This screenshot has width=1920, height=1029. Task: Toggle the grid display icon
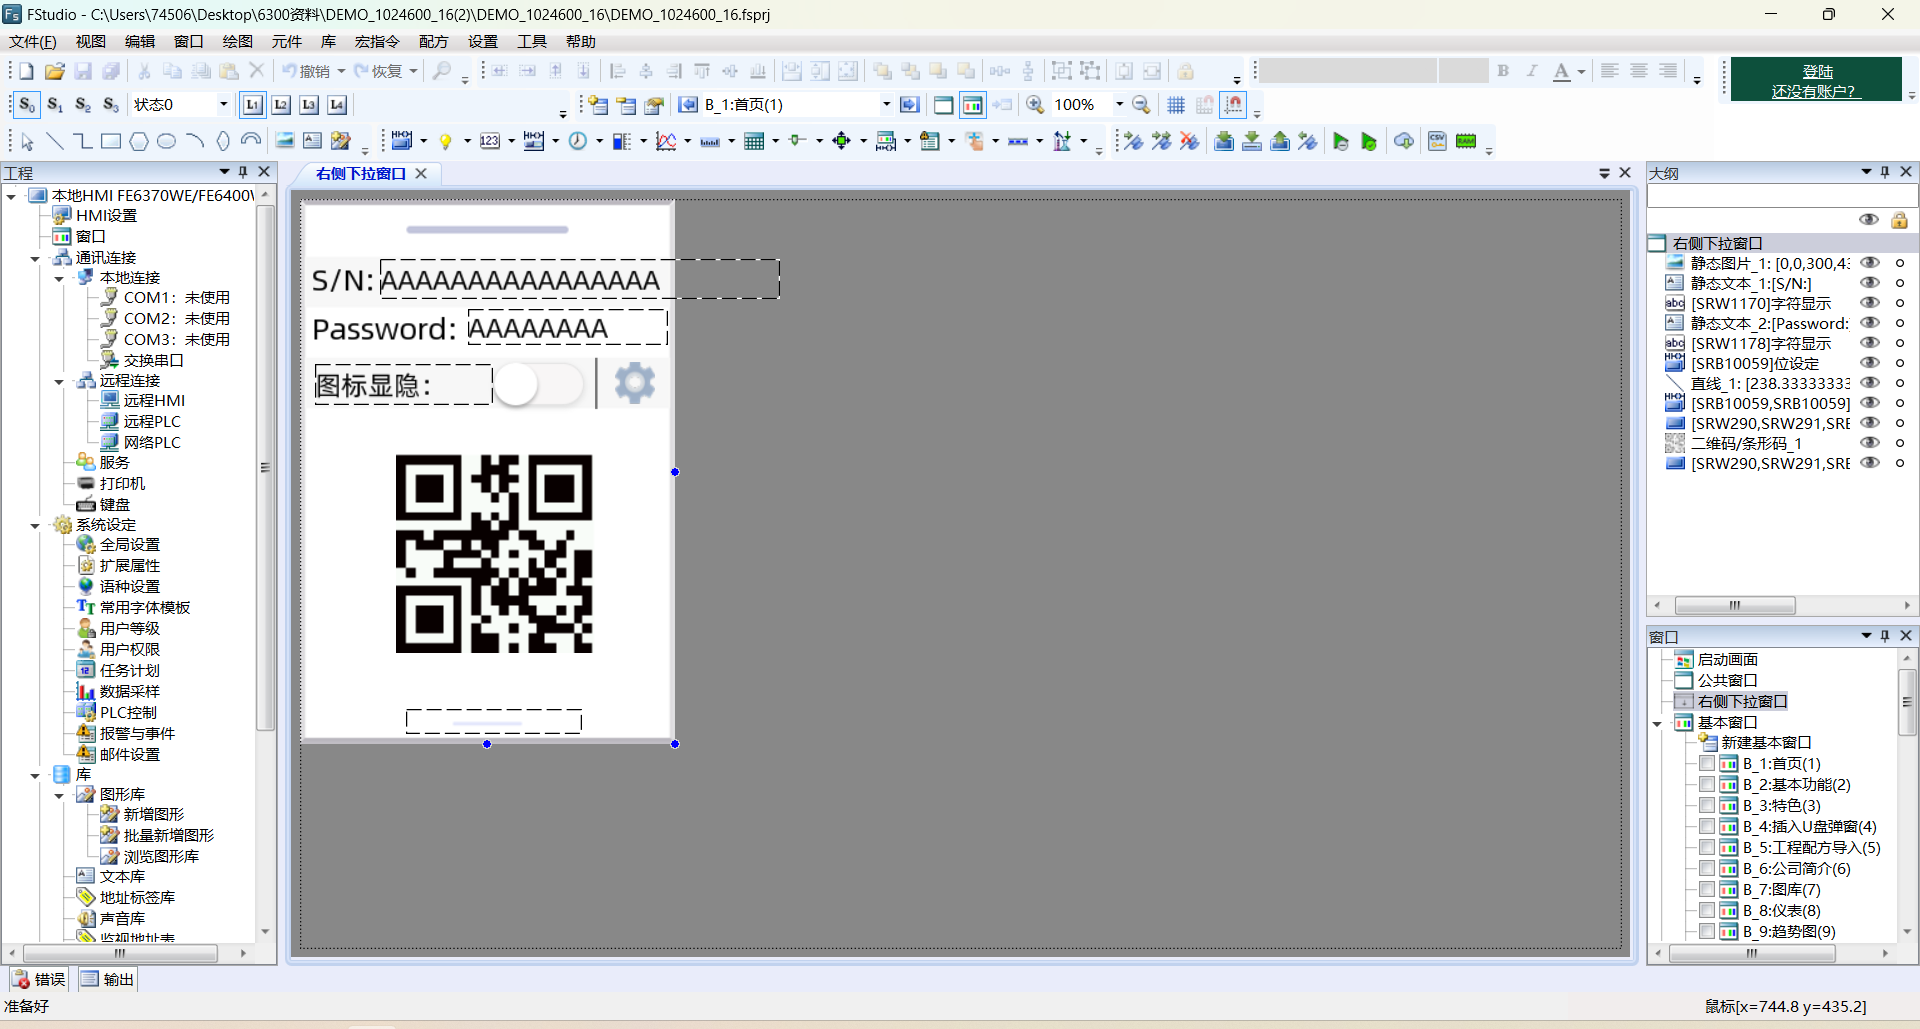(x=1176, y=105)
